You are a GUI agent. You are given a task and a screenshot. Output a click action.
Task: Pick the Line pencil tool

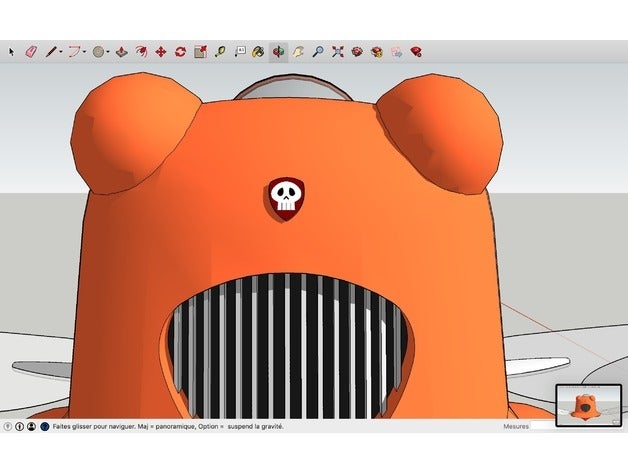point(49,51)
